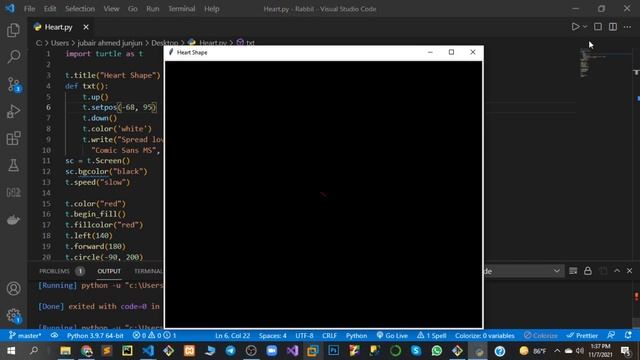
Task: Open the Explorer view in activity bar
Action: (x=13, y=30)
